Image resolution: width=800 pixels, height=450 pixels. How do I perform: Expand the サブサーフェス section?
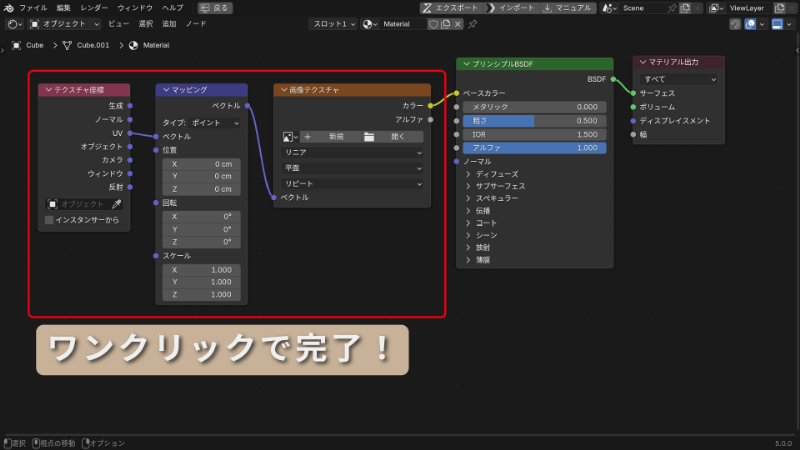[468, 186]
